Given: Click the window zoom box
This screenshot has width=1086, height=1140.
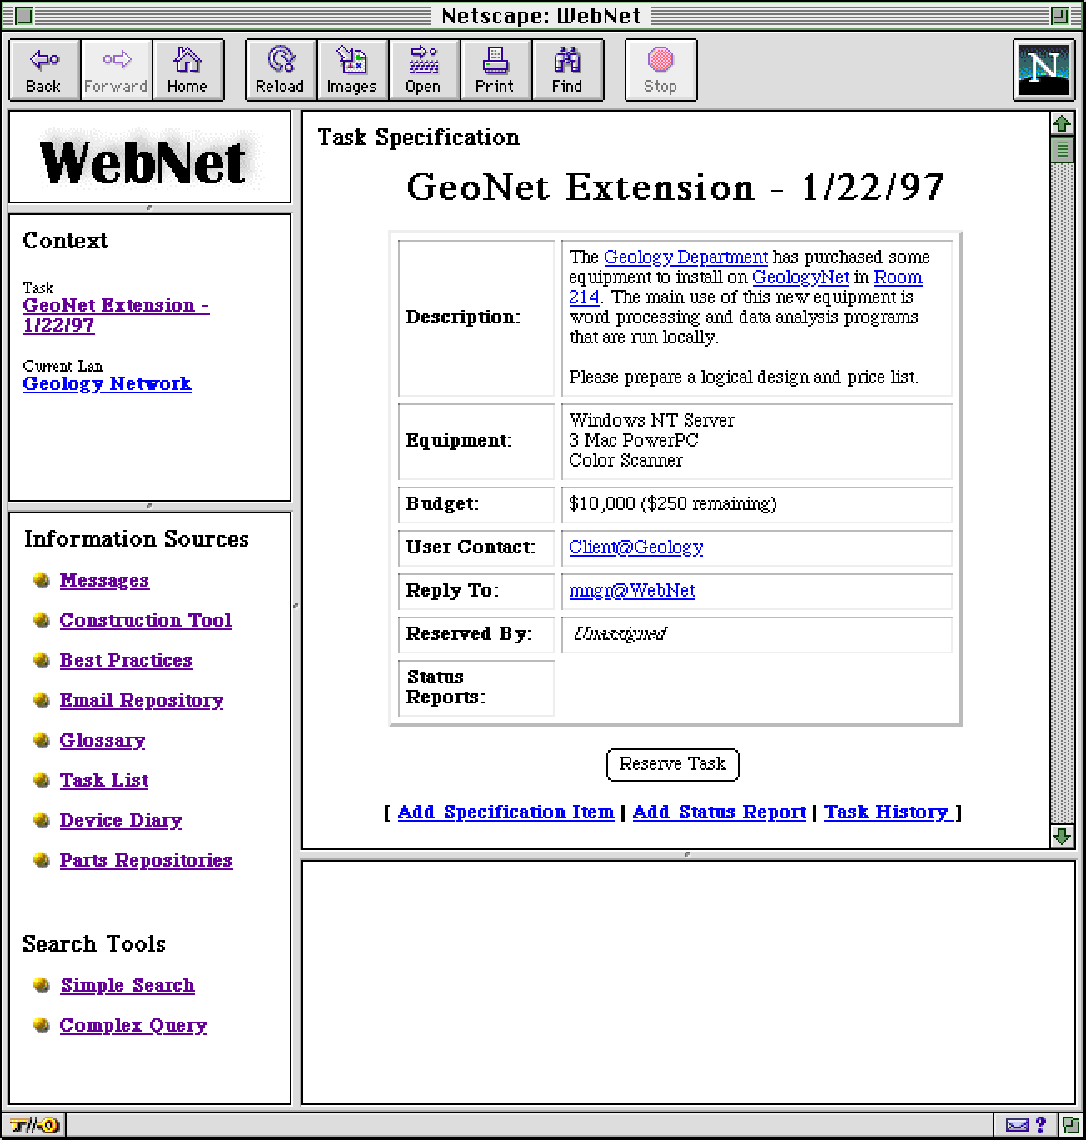Looking at the screenshot, I should click(x=1059, y=15).
